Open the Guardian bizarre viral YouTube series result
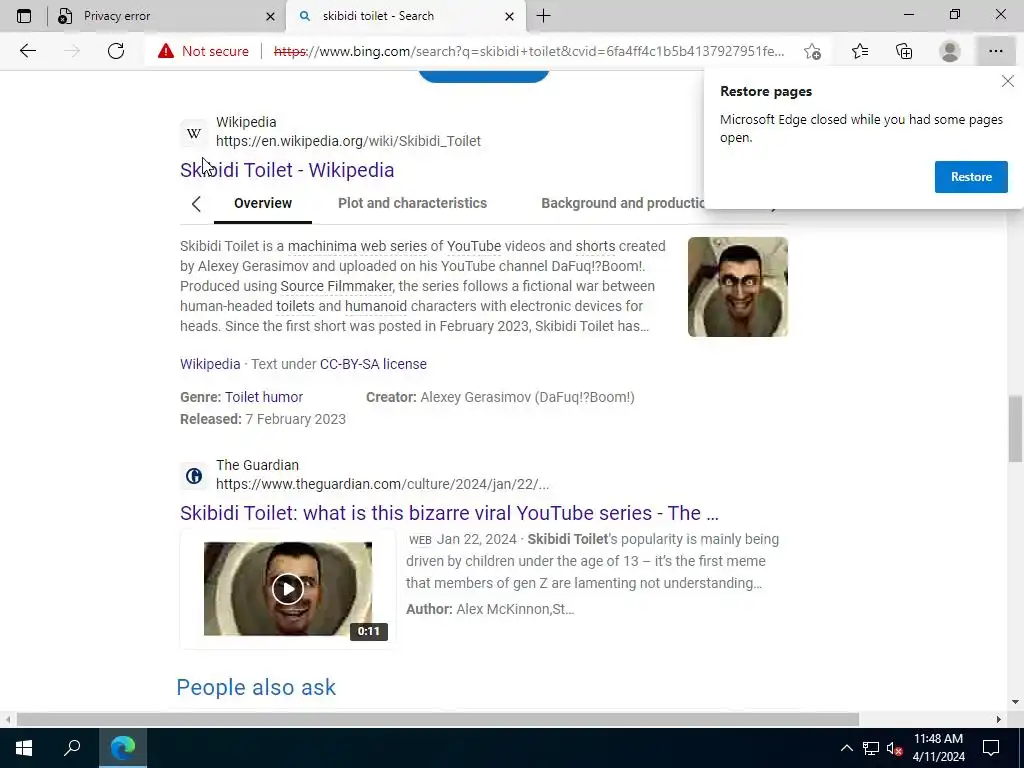This screenshot has height=768, width=1024. [449, 513]
